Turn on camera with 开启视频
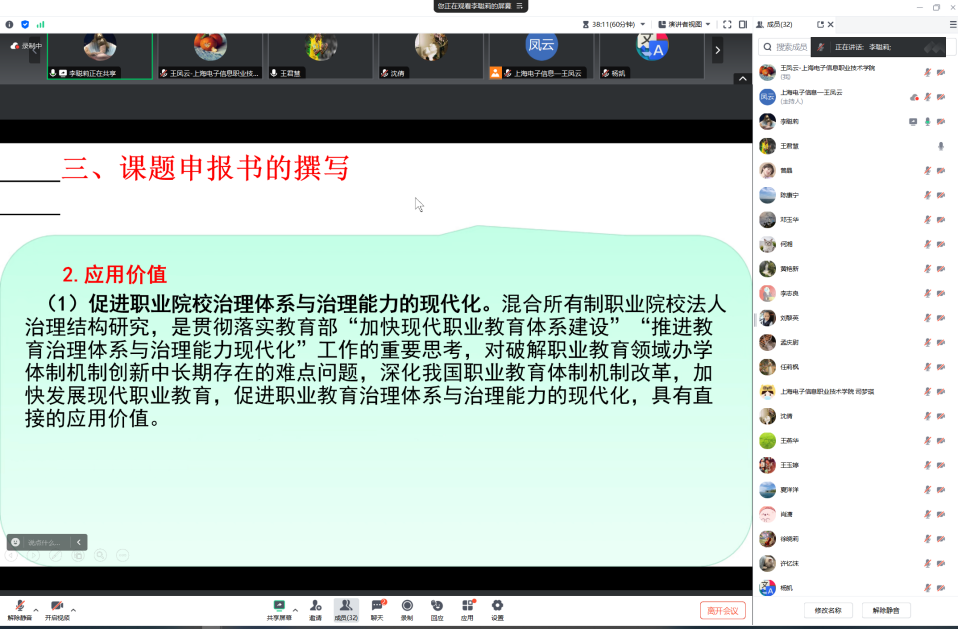The width and height of the screenshot is (958, 629). click(57, 607)
